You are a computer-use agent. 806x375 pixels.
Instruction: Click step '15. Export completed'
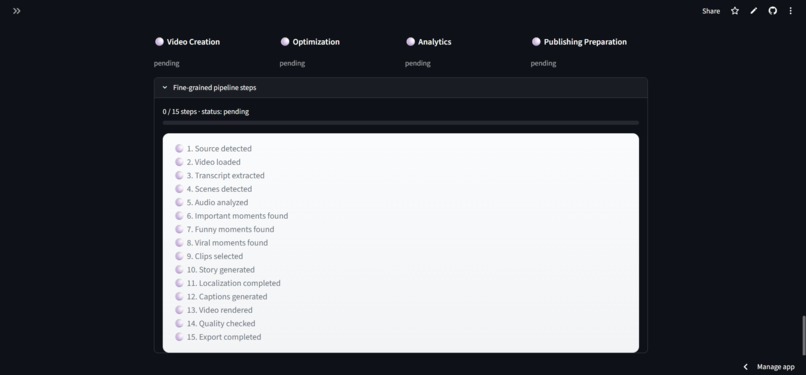(224, 337)
